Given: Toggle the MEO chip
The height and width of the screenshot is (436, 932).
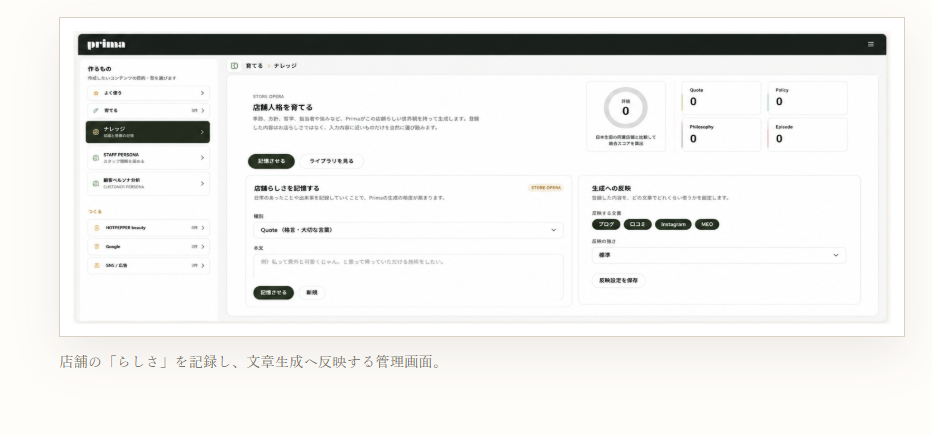Looking at the screenshot, I should (x=707, y=225).
